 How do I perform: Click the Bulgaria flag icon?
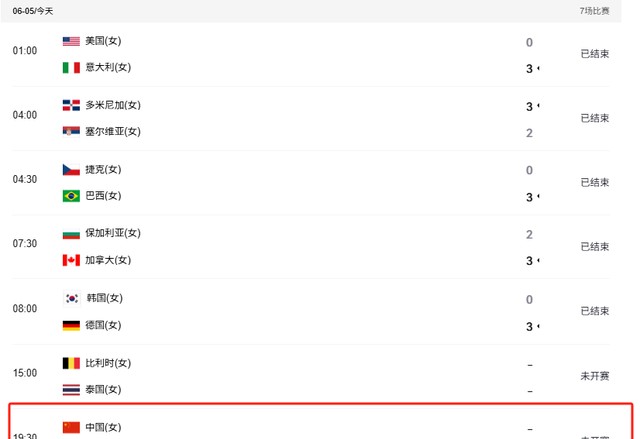[x=71, y=234]
